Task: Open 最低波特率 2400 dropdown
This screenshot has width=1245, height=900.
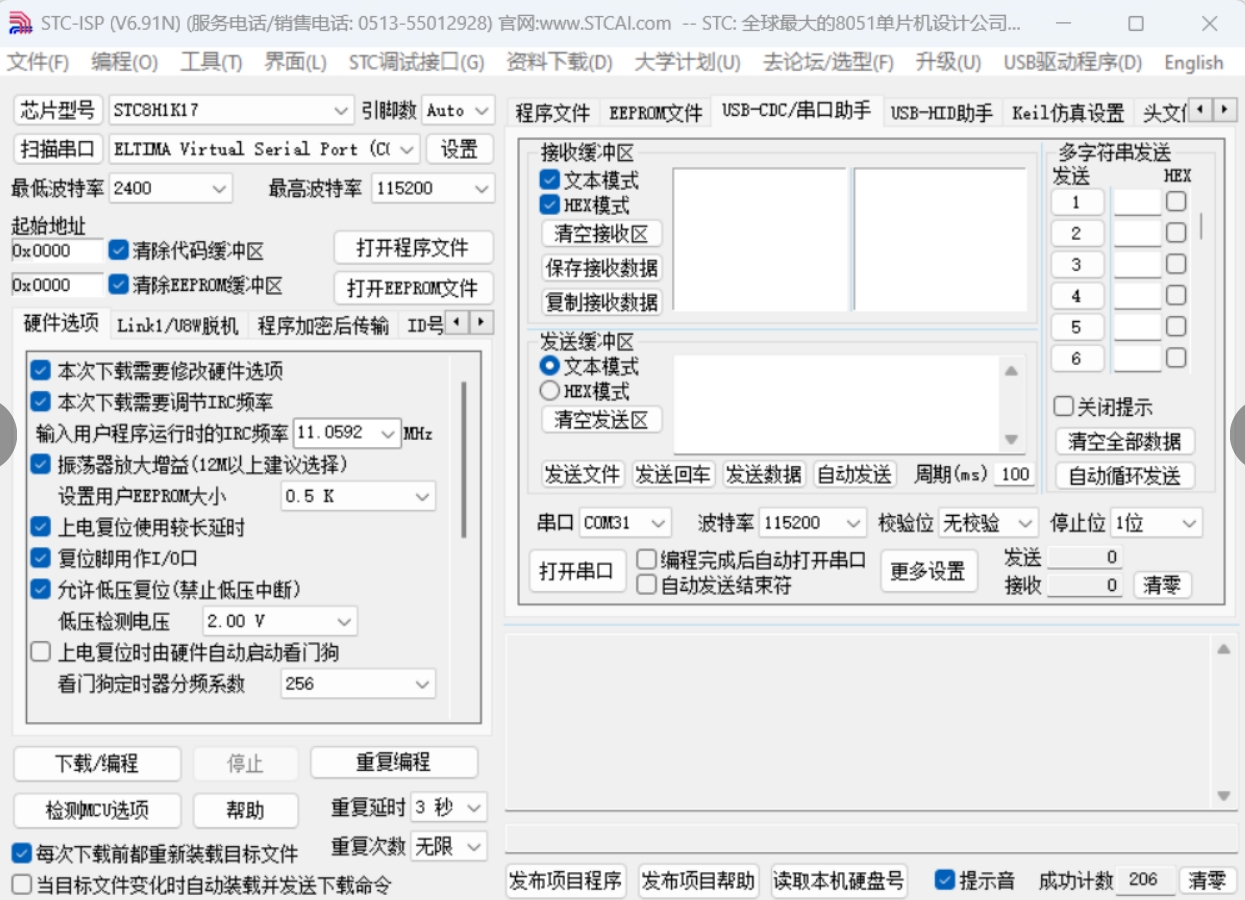Action: 170,188
